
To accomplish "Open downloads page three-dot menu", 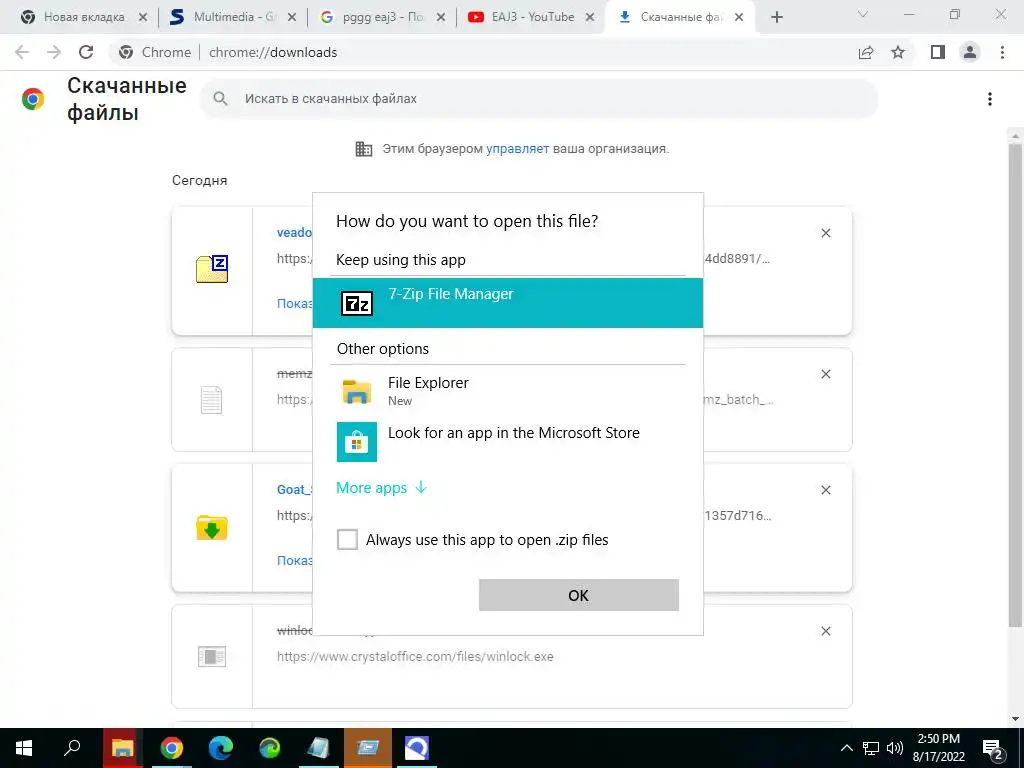I will pos(989,99).
